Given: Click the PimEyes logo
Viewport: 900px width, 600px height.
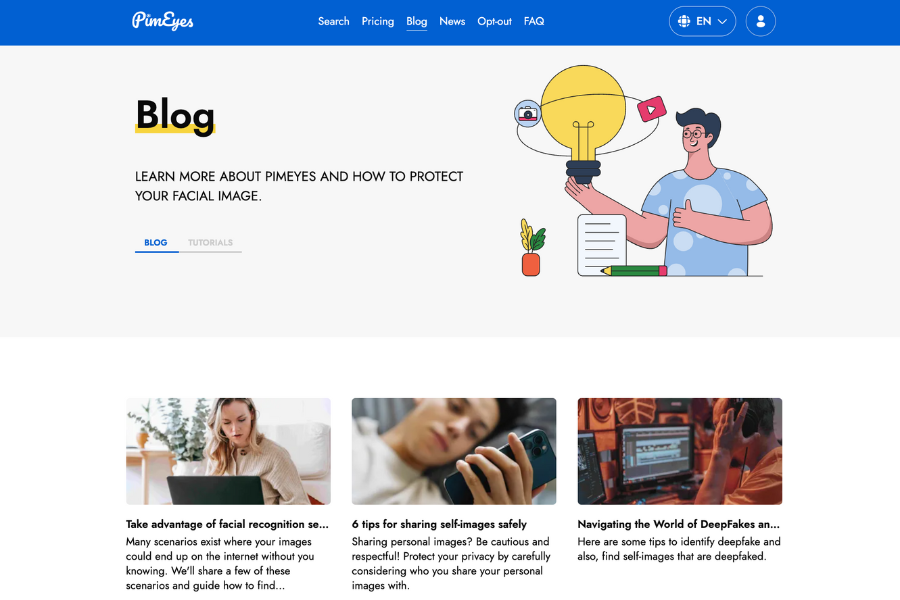Looking at the screenshot, I should 162,21.
